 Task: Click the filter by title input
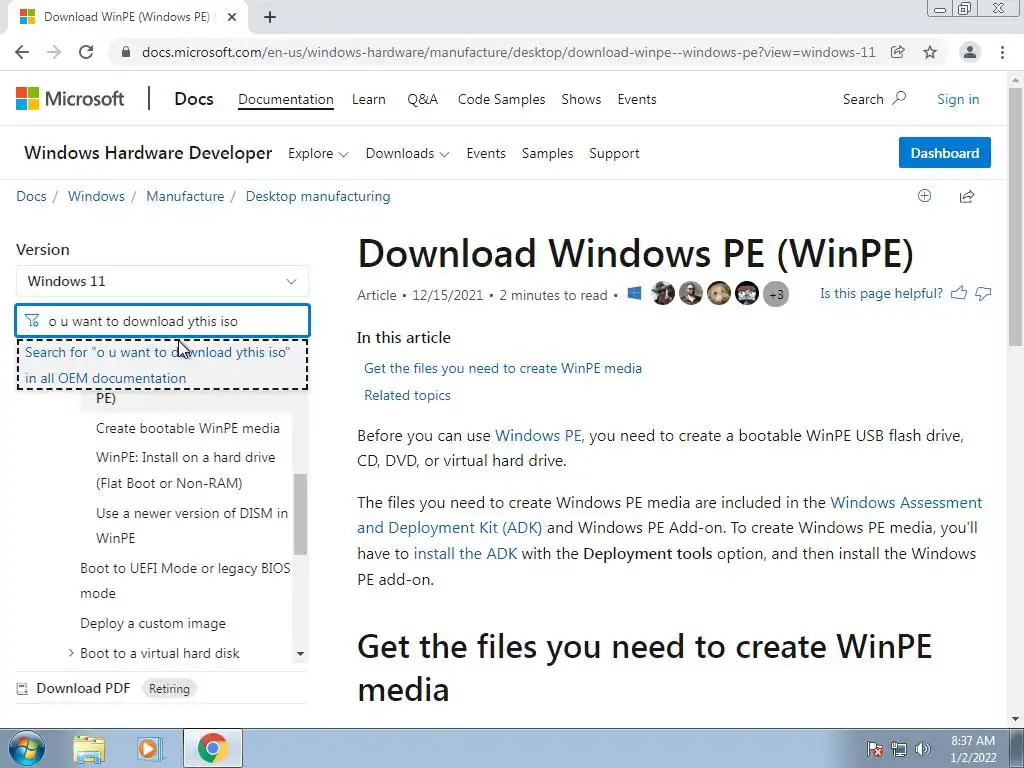[163, 321]
